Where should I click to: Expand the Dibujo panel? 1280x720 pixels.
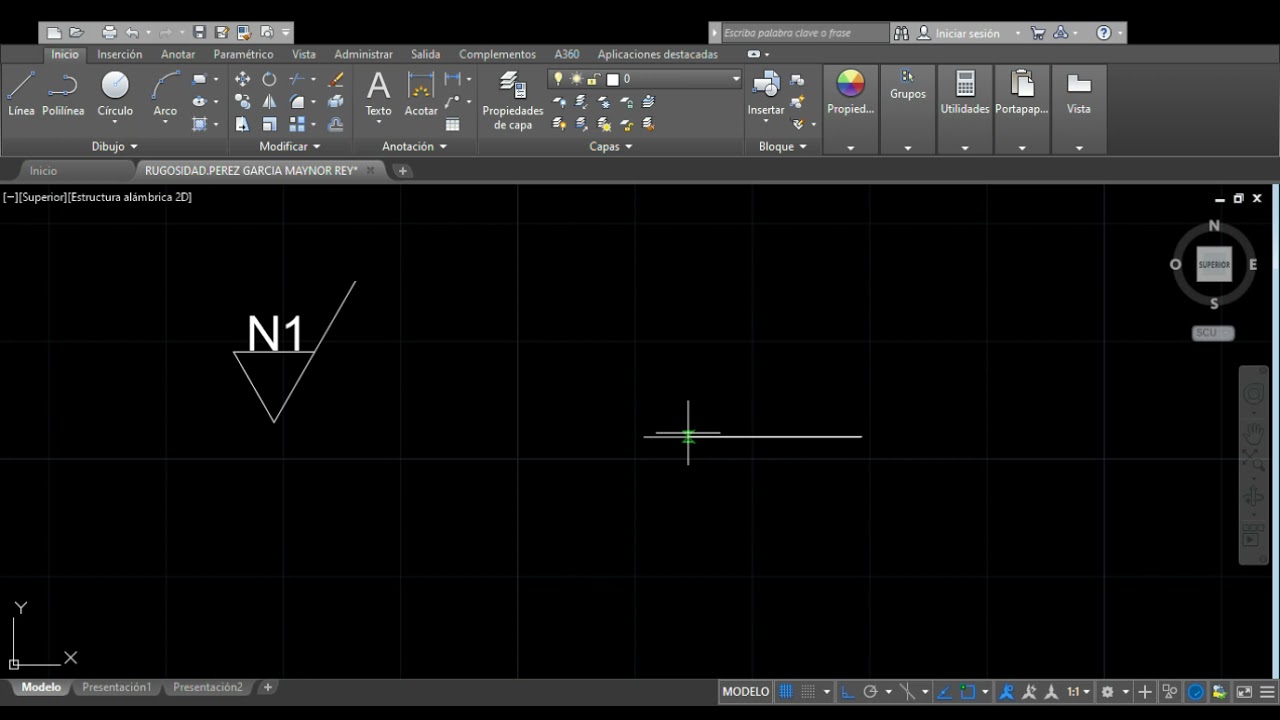click(x=115, y=146)
